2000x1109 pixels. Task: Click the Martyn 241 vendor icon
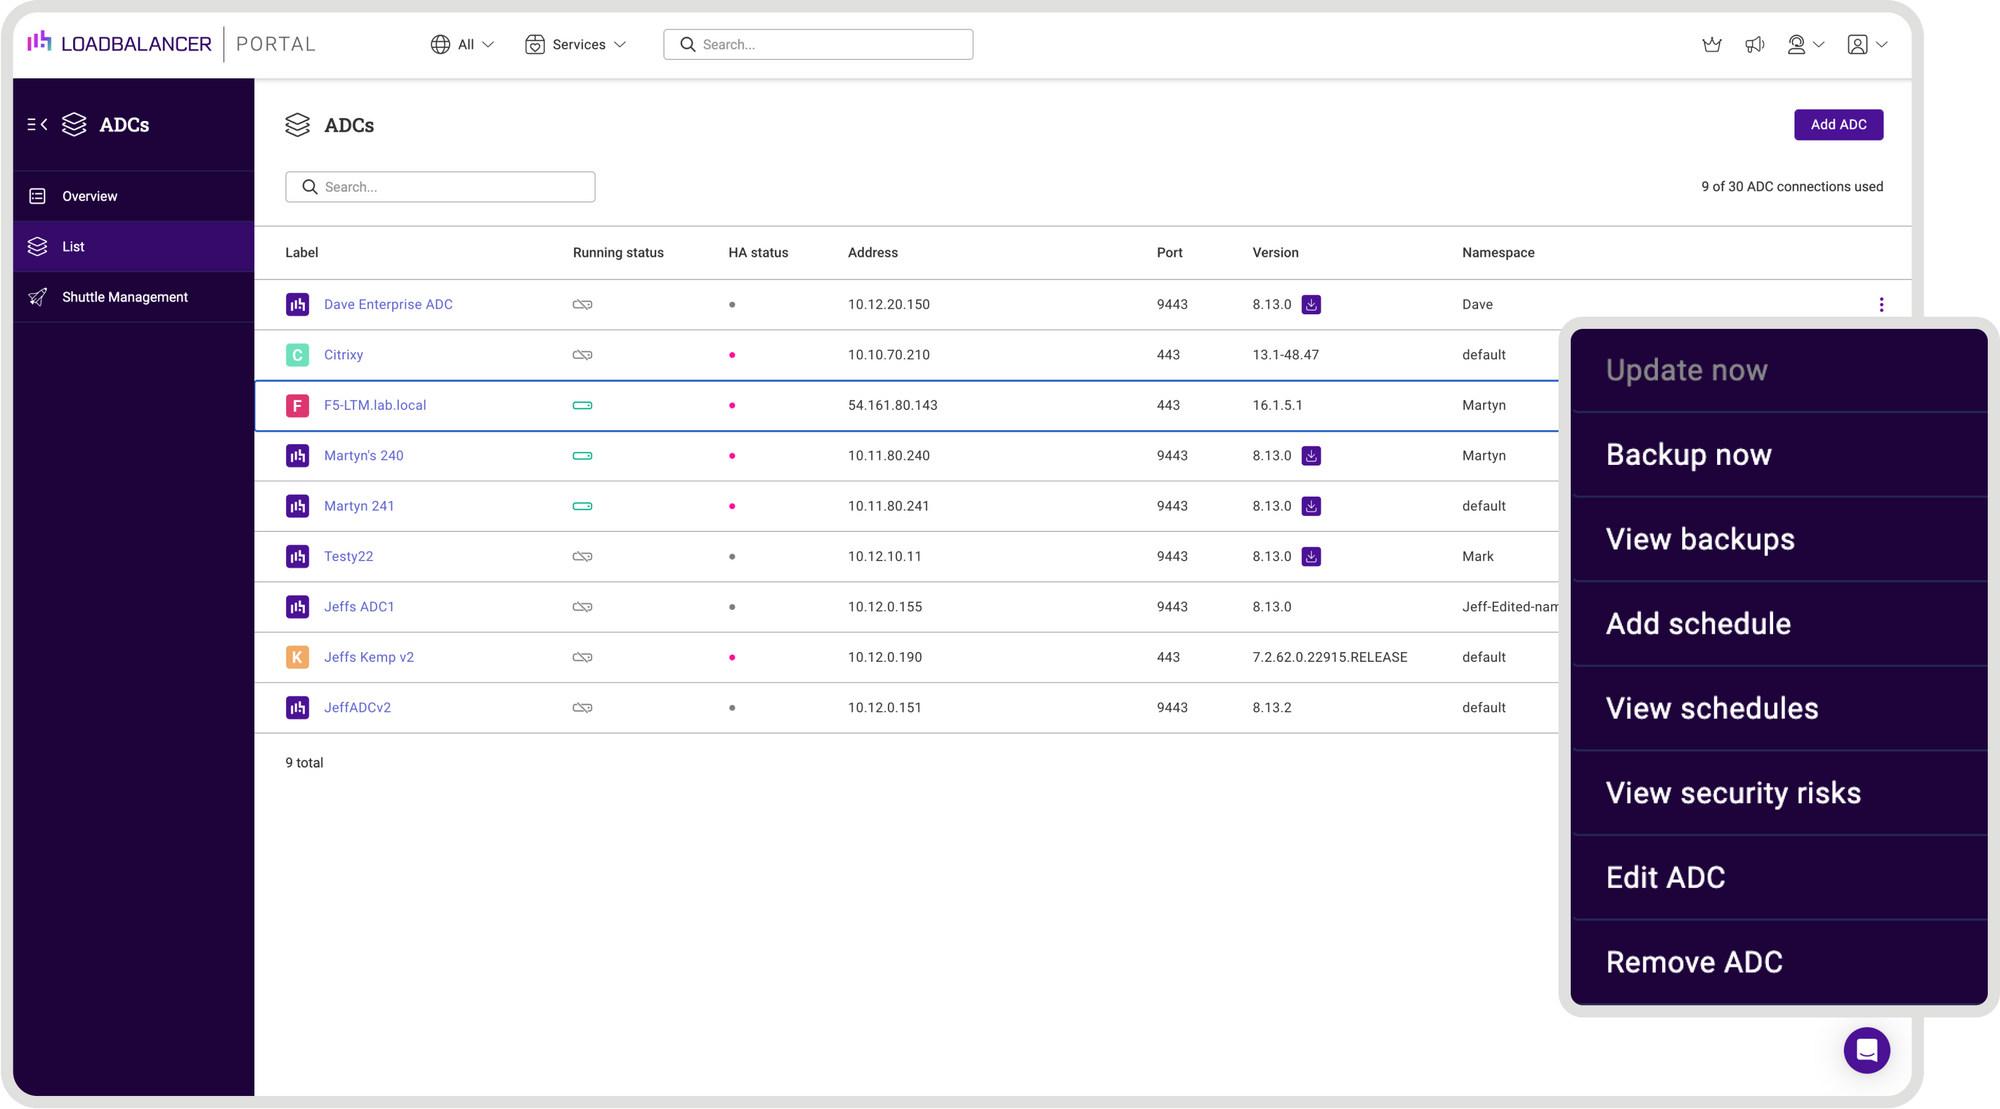coord(297,506)
